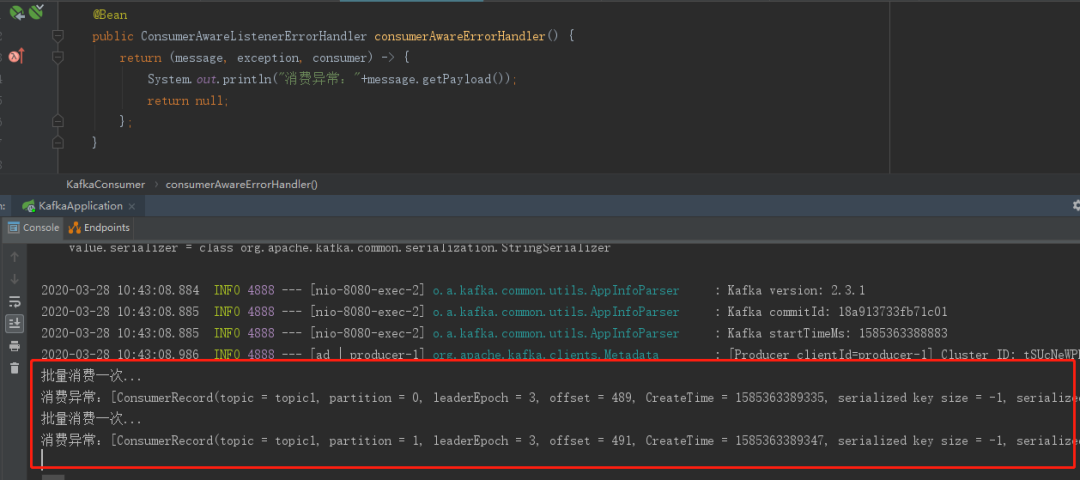Switch to the Console tab

34,228
